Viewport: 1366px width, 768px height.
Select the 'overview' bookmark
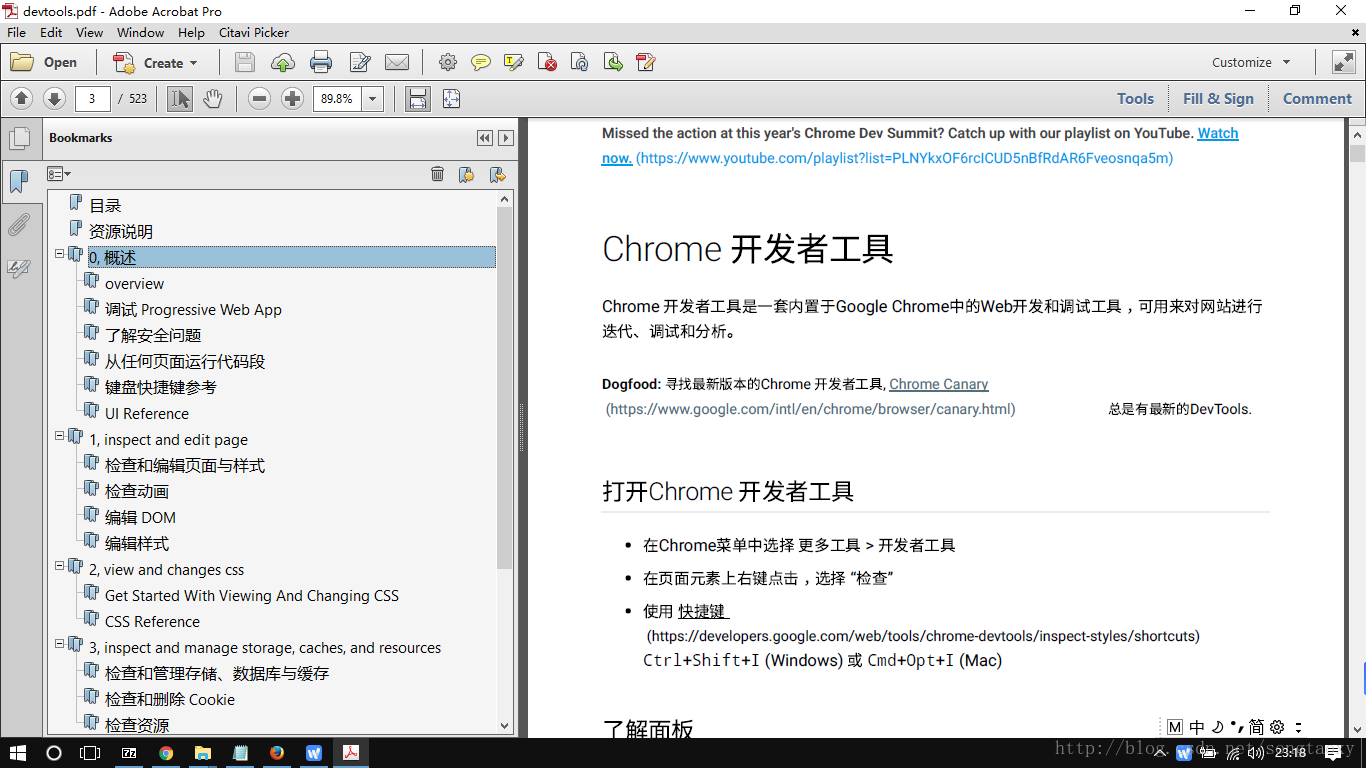click(x=134, y=284)
